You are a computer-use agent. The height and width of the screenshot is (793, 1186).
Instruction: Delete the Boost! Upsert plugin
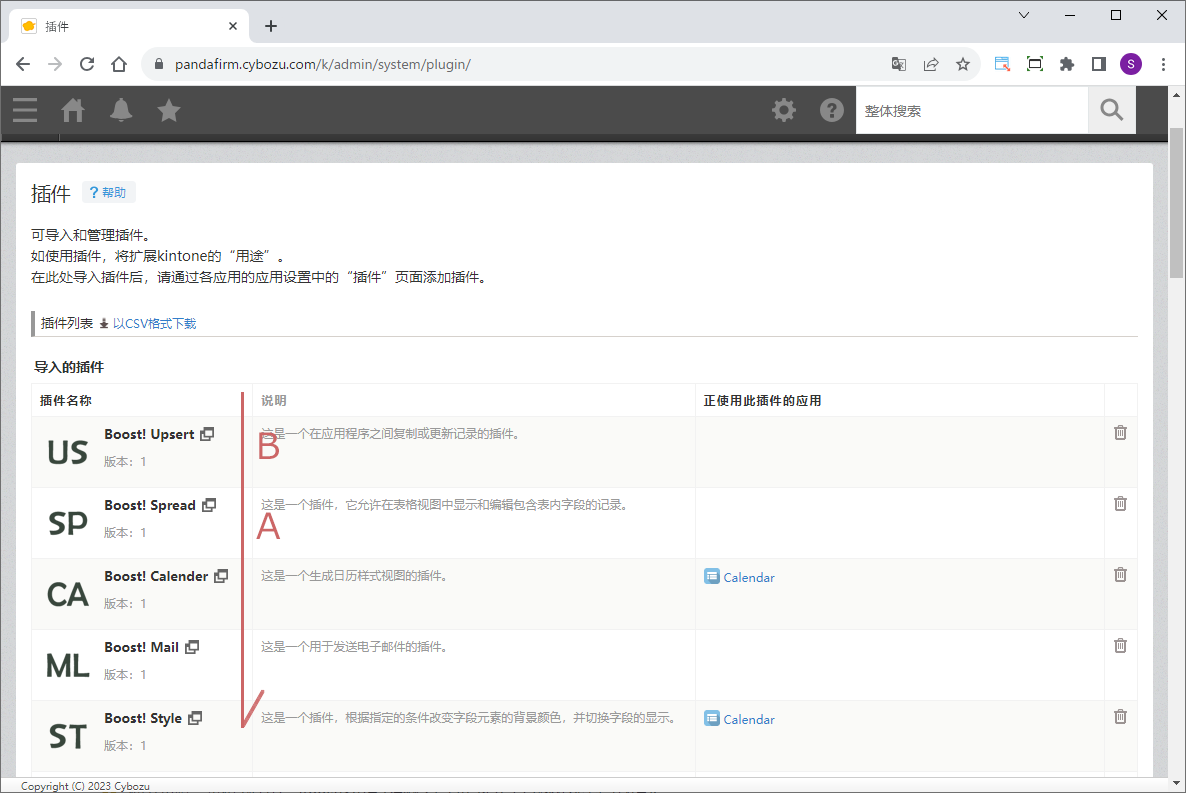1120,432
